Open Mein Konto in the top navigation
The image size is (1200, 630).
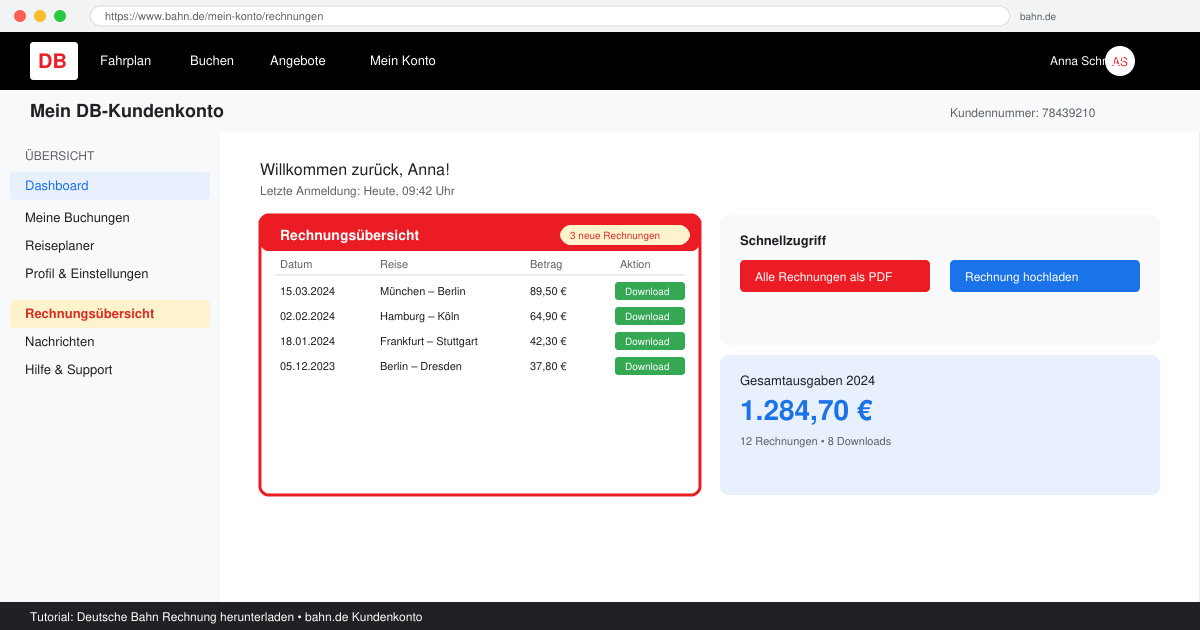[x=403, y=61]
